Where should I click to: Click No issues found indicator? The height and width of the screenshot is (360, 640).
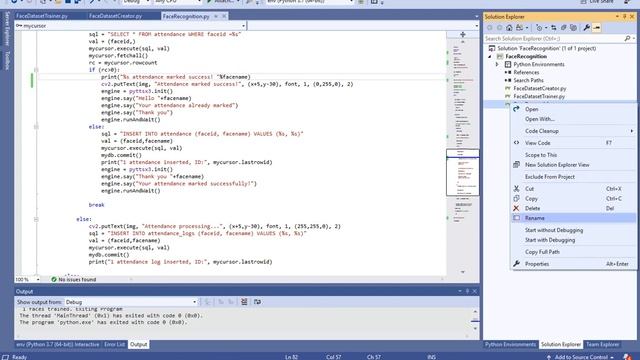[x=74, y=280]
